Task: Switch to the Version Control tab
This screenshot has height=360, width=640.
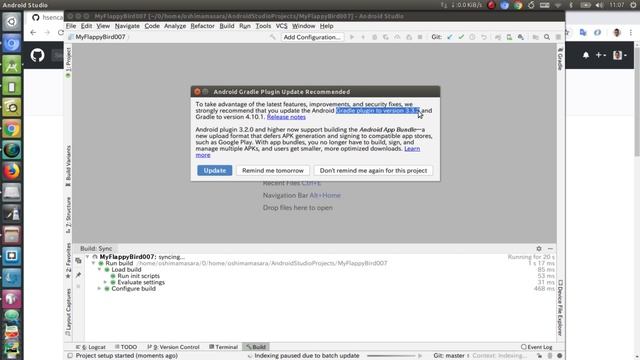Action: [x=173, y=347]
